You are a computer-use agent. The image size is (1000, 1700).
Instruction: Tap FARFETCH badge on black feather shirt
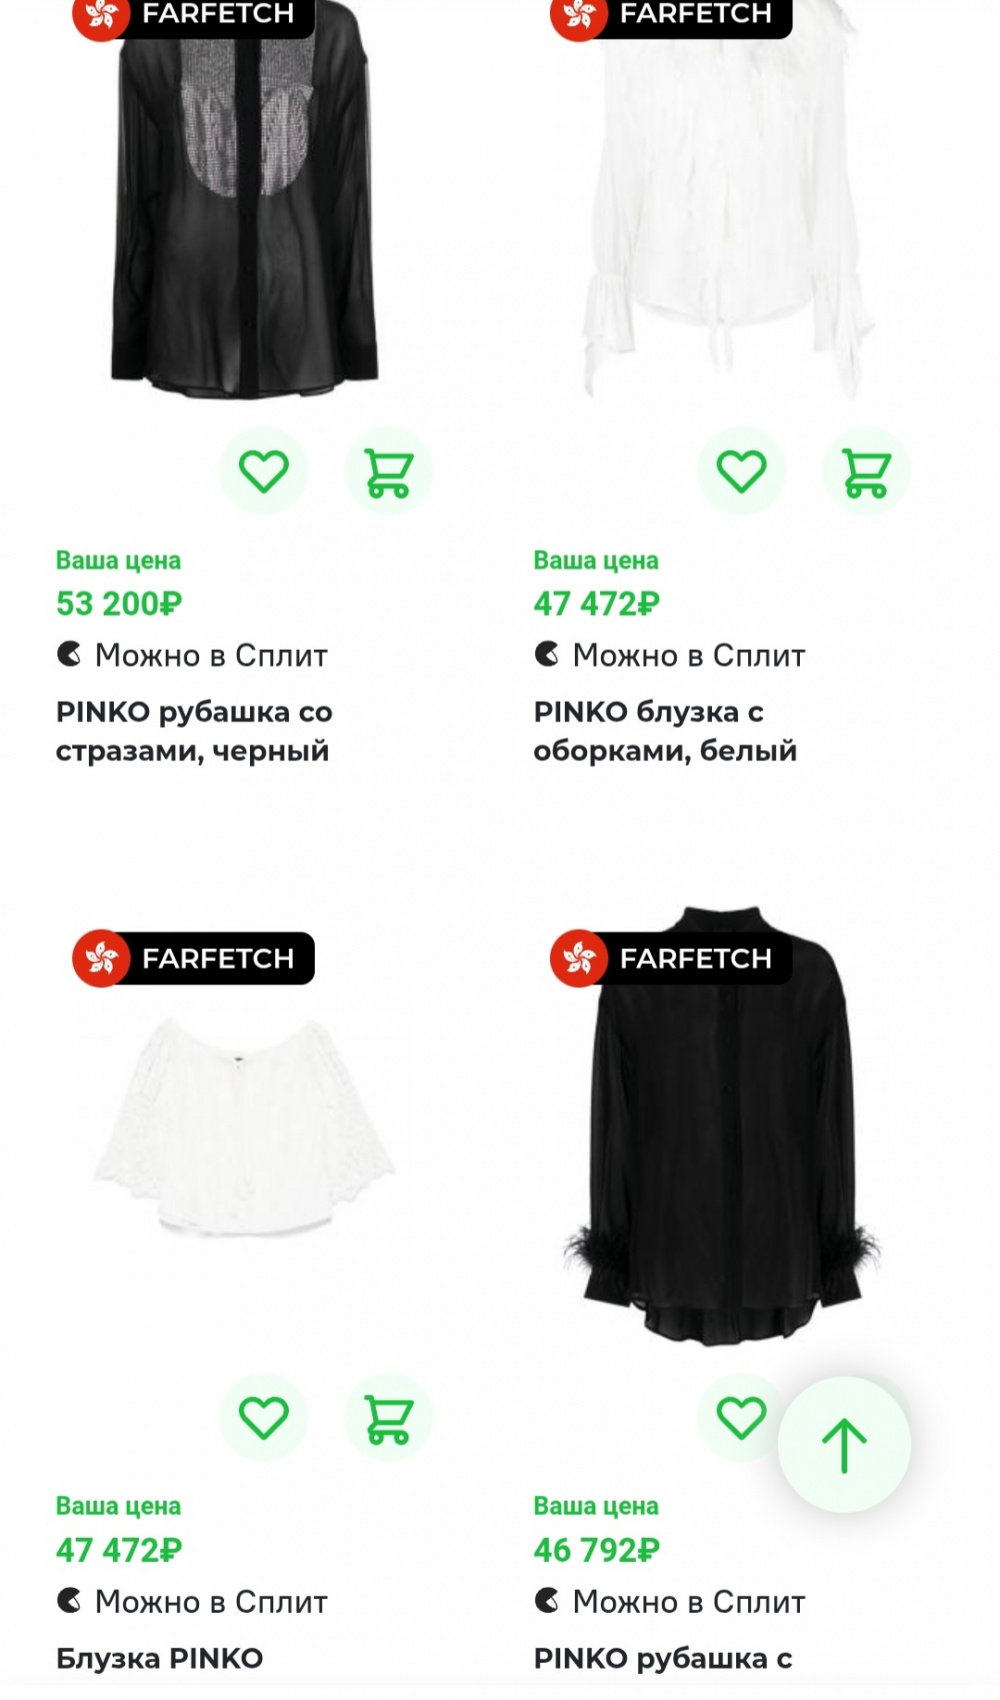coord(671,958)
